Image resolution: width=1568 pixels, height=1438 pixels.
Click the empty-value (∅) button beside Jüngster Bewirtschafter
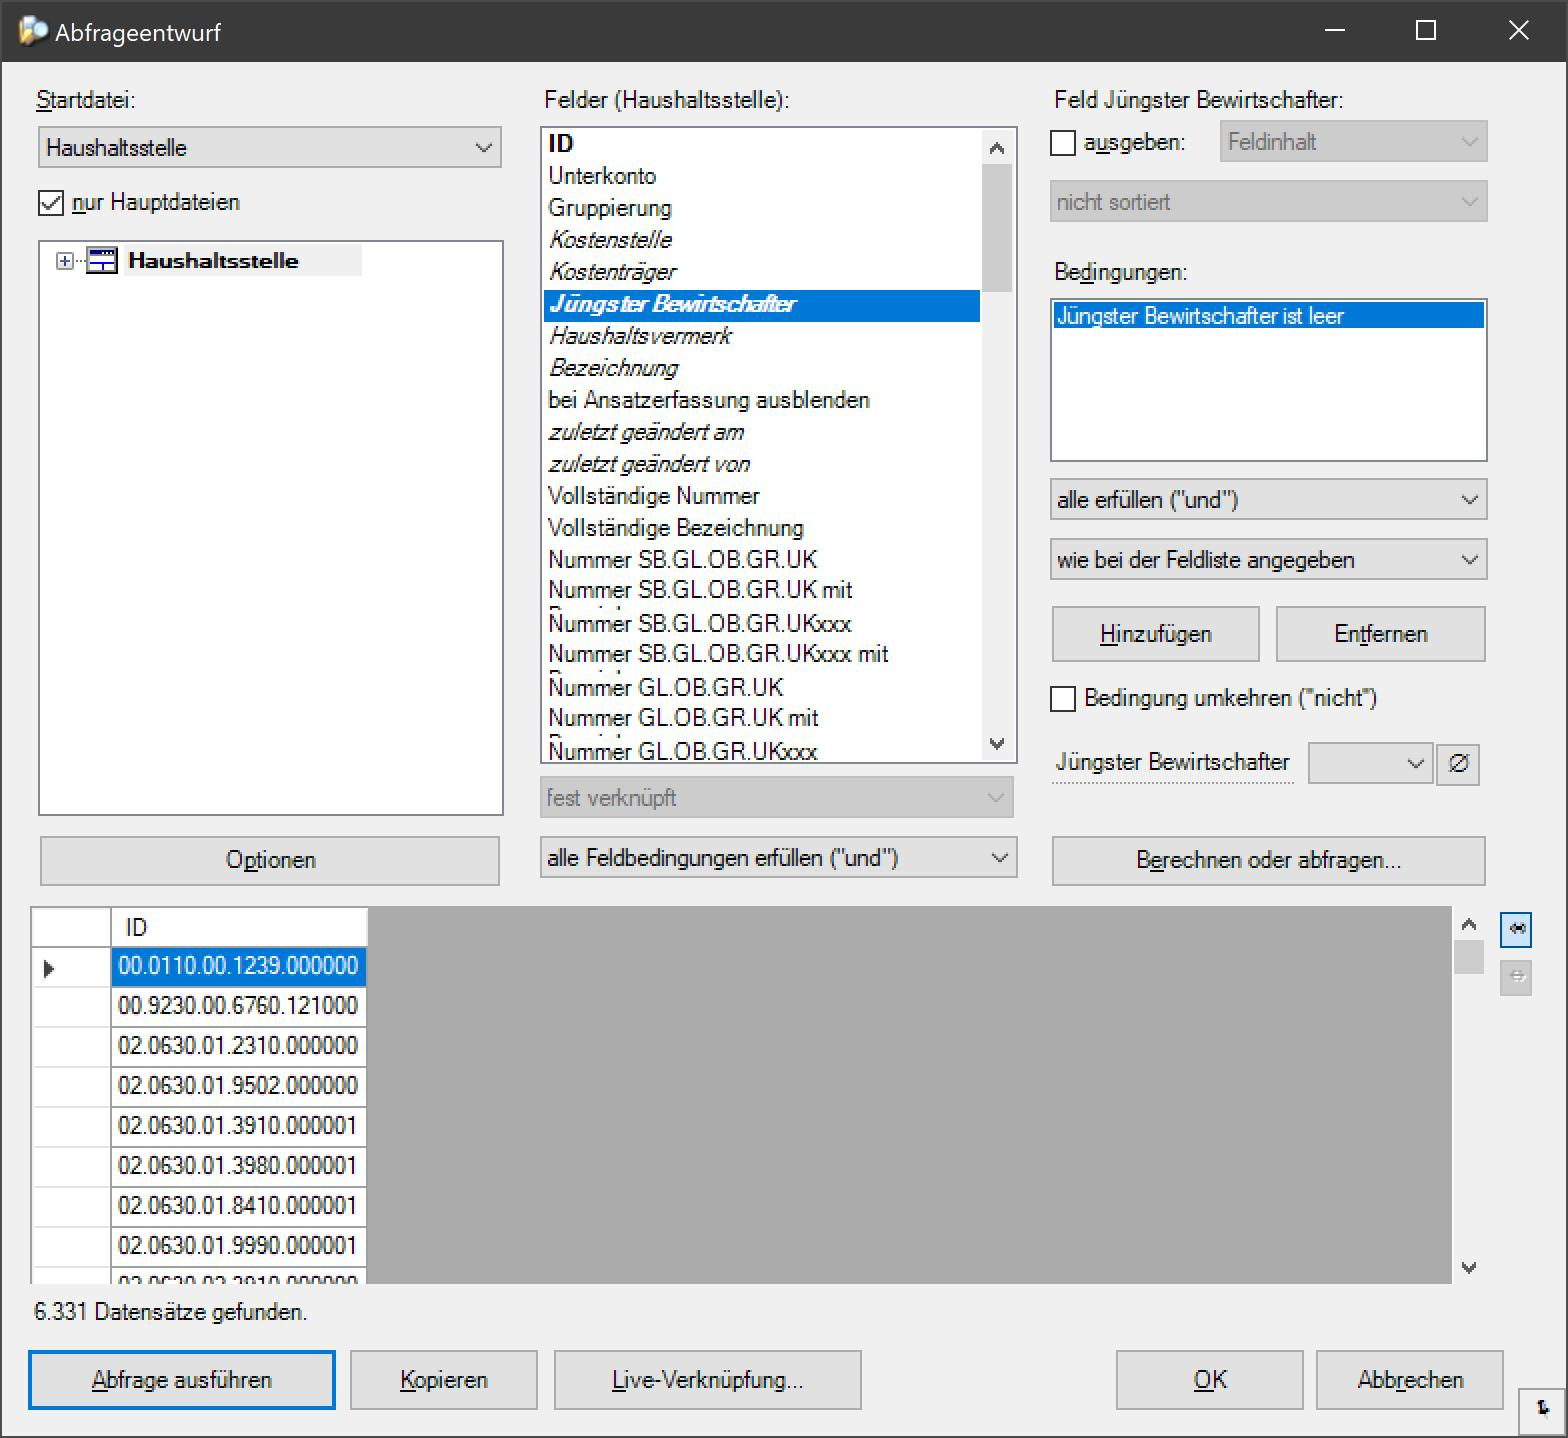pyautogui.click(x=1458, y=764)
